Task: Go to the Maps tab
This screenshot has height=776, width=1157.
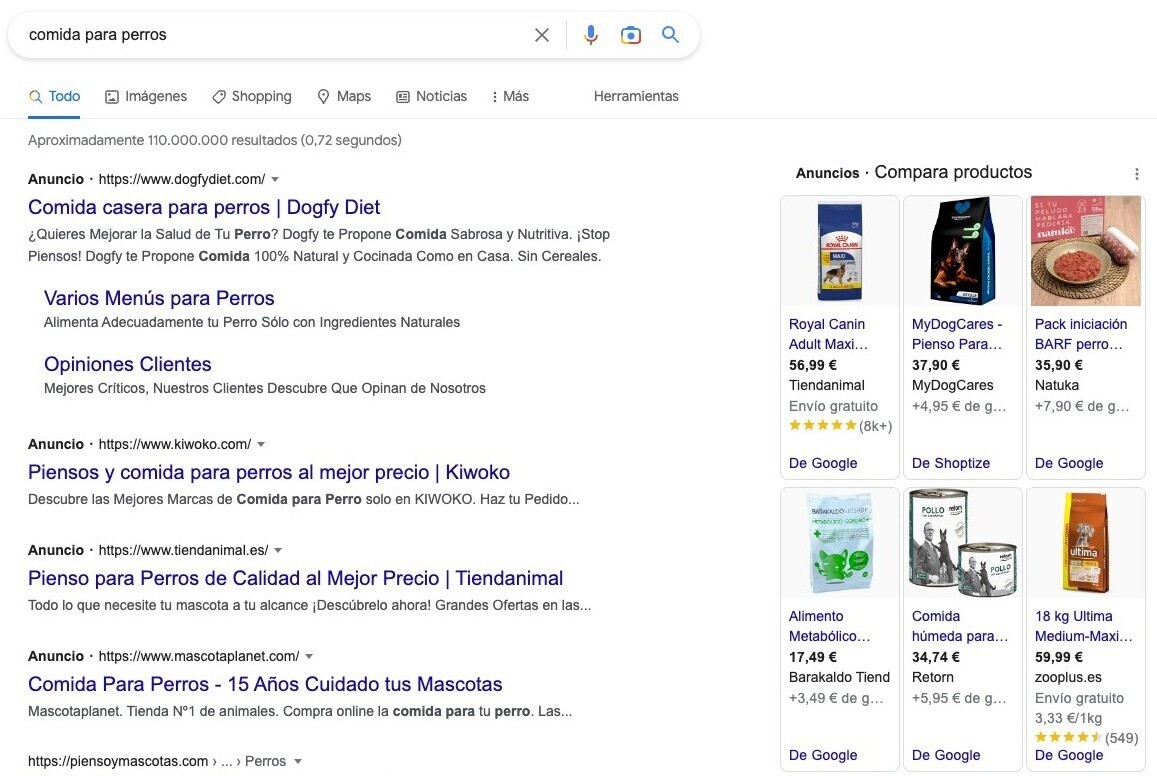Action: pyautogui.click(x=344, y=97)
